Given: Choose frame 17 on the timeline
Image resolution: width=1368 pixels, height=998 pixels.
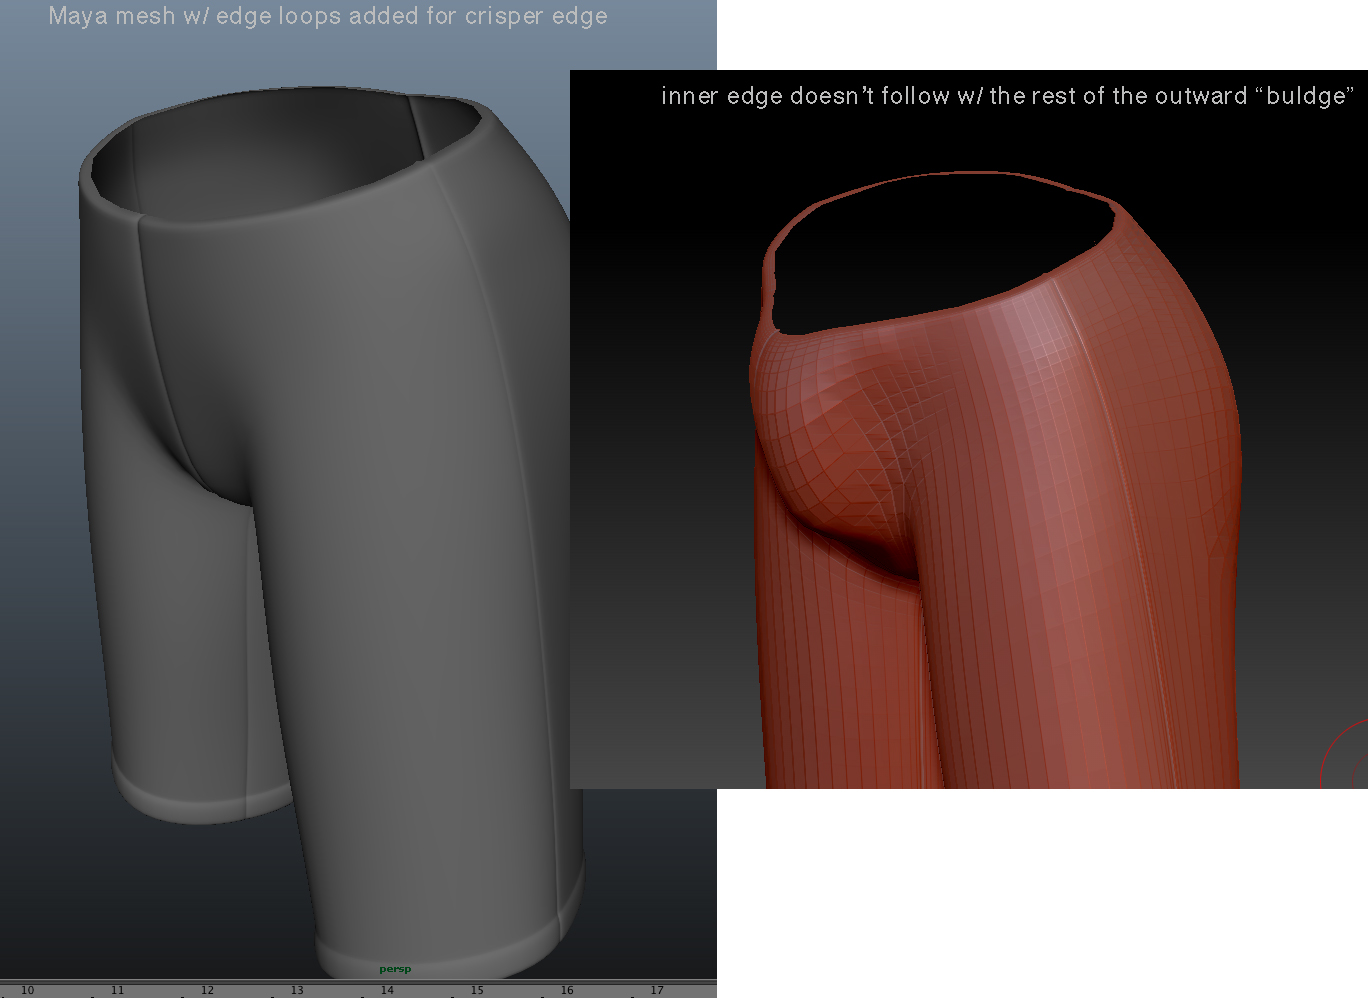Looking at the screenshot, I should [657, 990].
